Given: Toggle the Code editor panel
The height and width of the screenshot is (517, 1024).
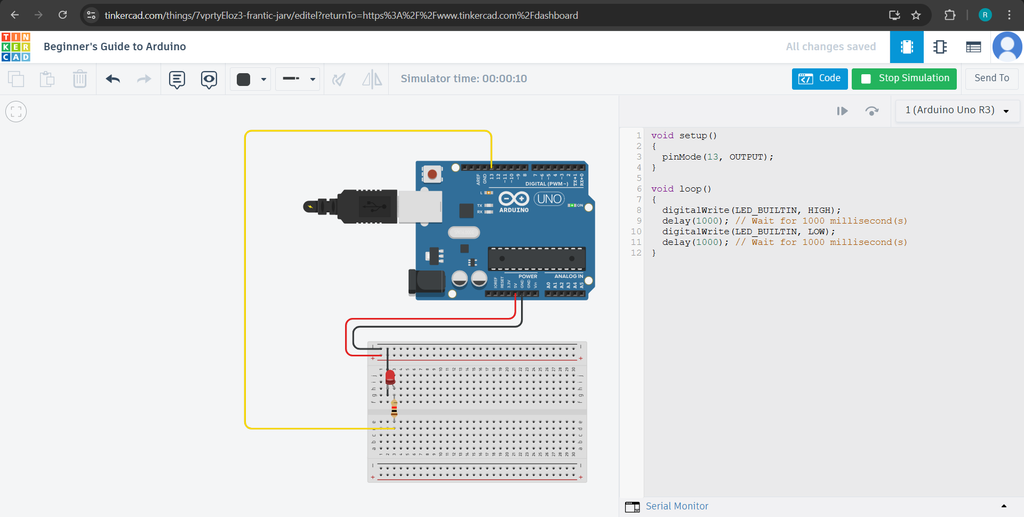Looking at the screenshot, I should [x=820, y=78].
